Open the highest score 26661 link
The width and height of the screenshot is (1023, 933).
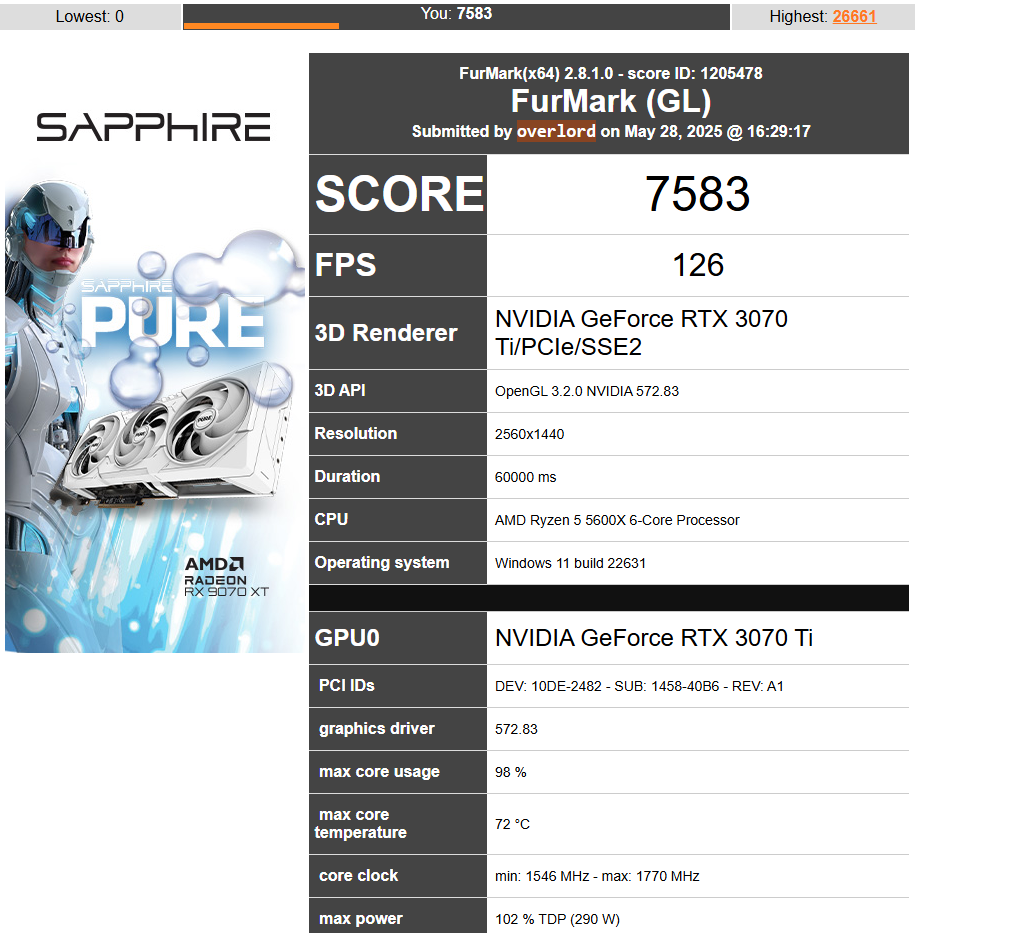(854, 16)
